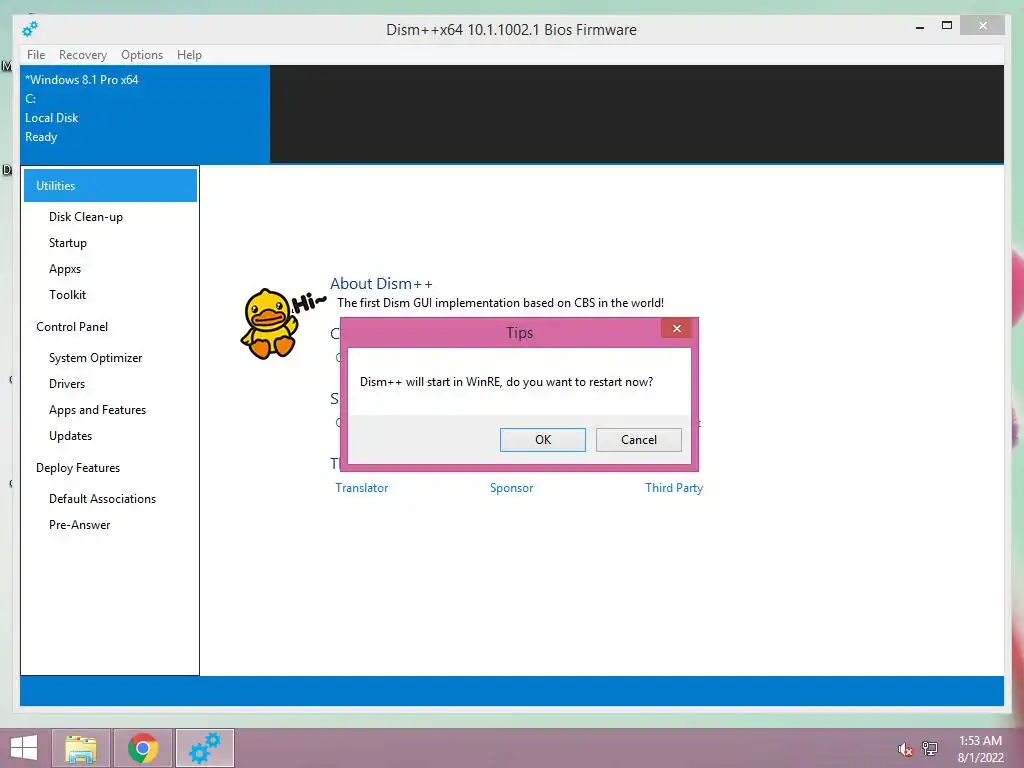Select the Control Panel section
The image size is (1024, 768).
pyautogui.click(x=72, y=327)
